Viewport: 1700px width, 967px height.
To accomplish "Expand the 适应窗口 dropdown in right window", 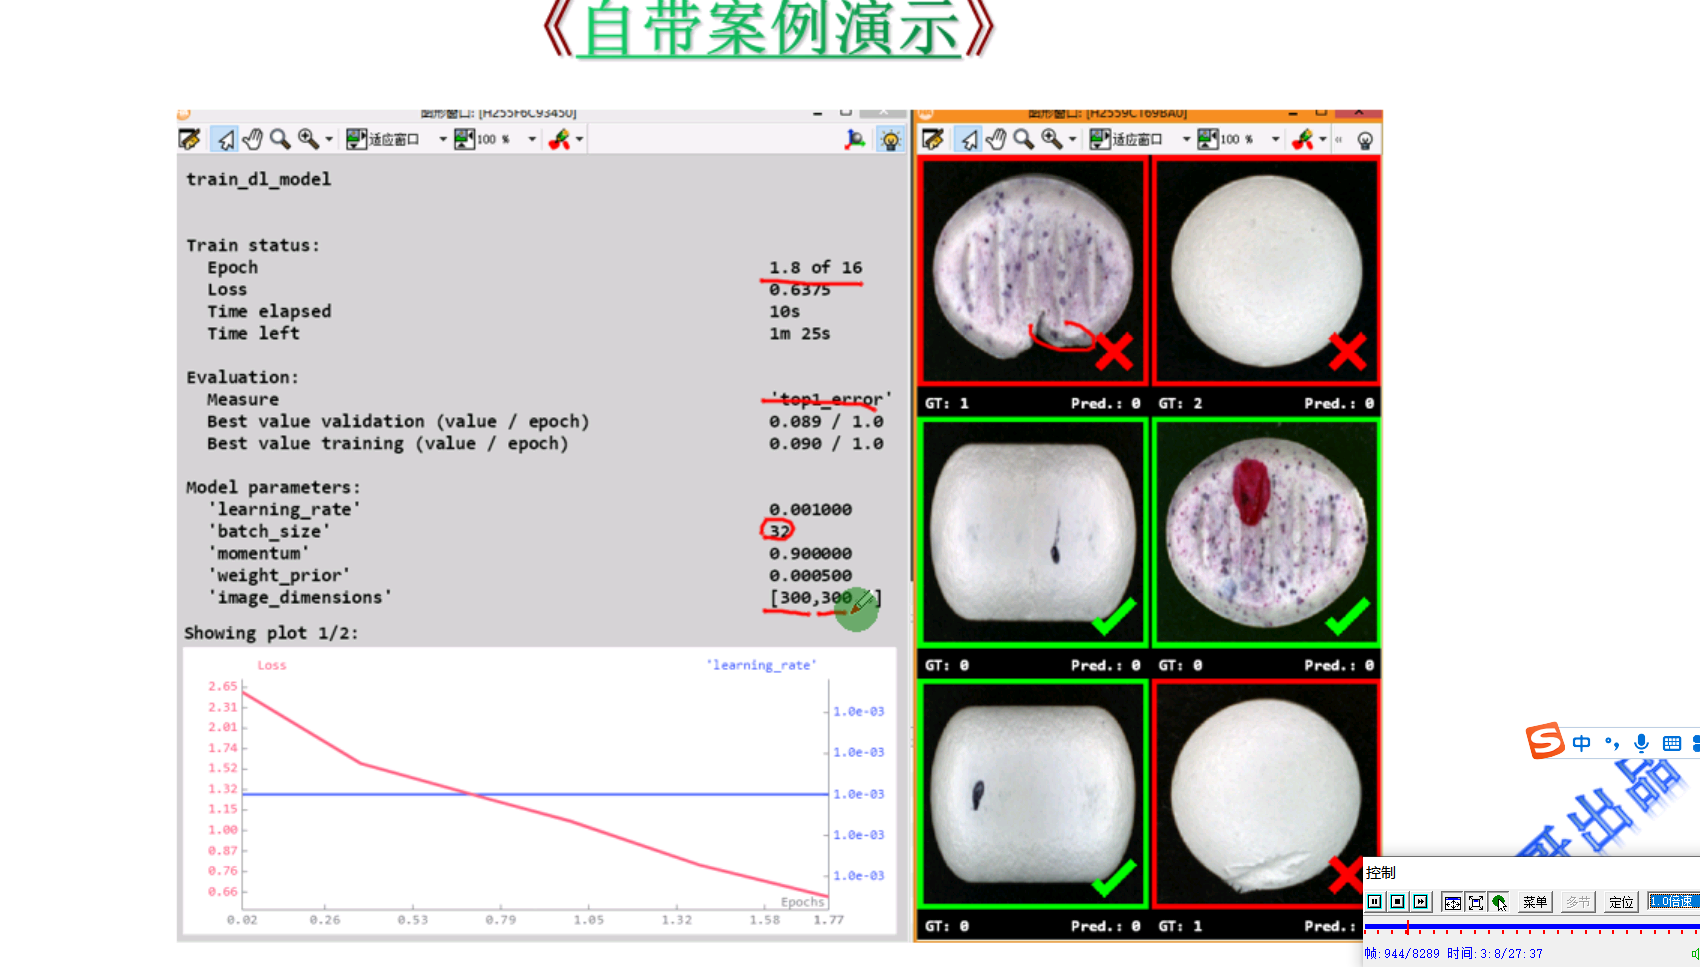I will click(1185, 139).
